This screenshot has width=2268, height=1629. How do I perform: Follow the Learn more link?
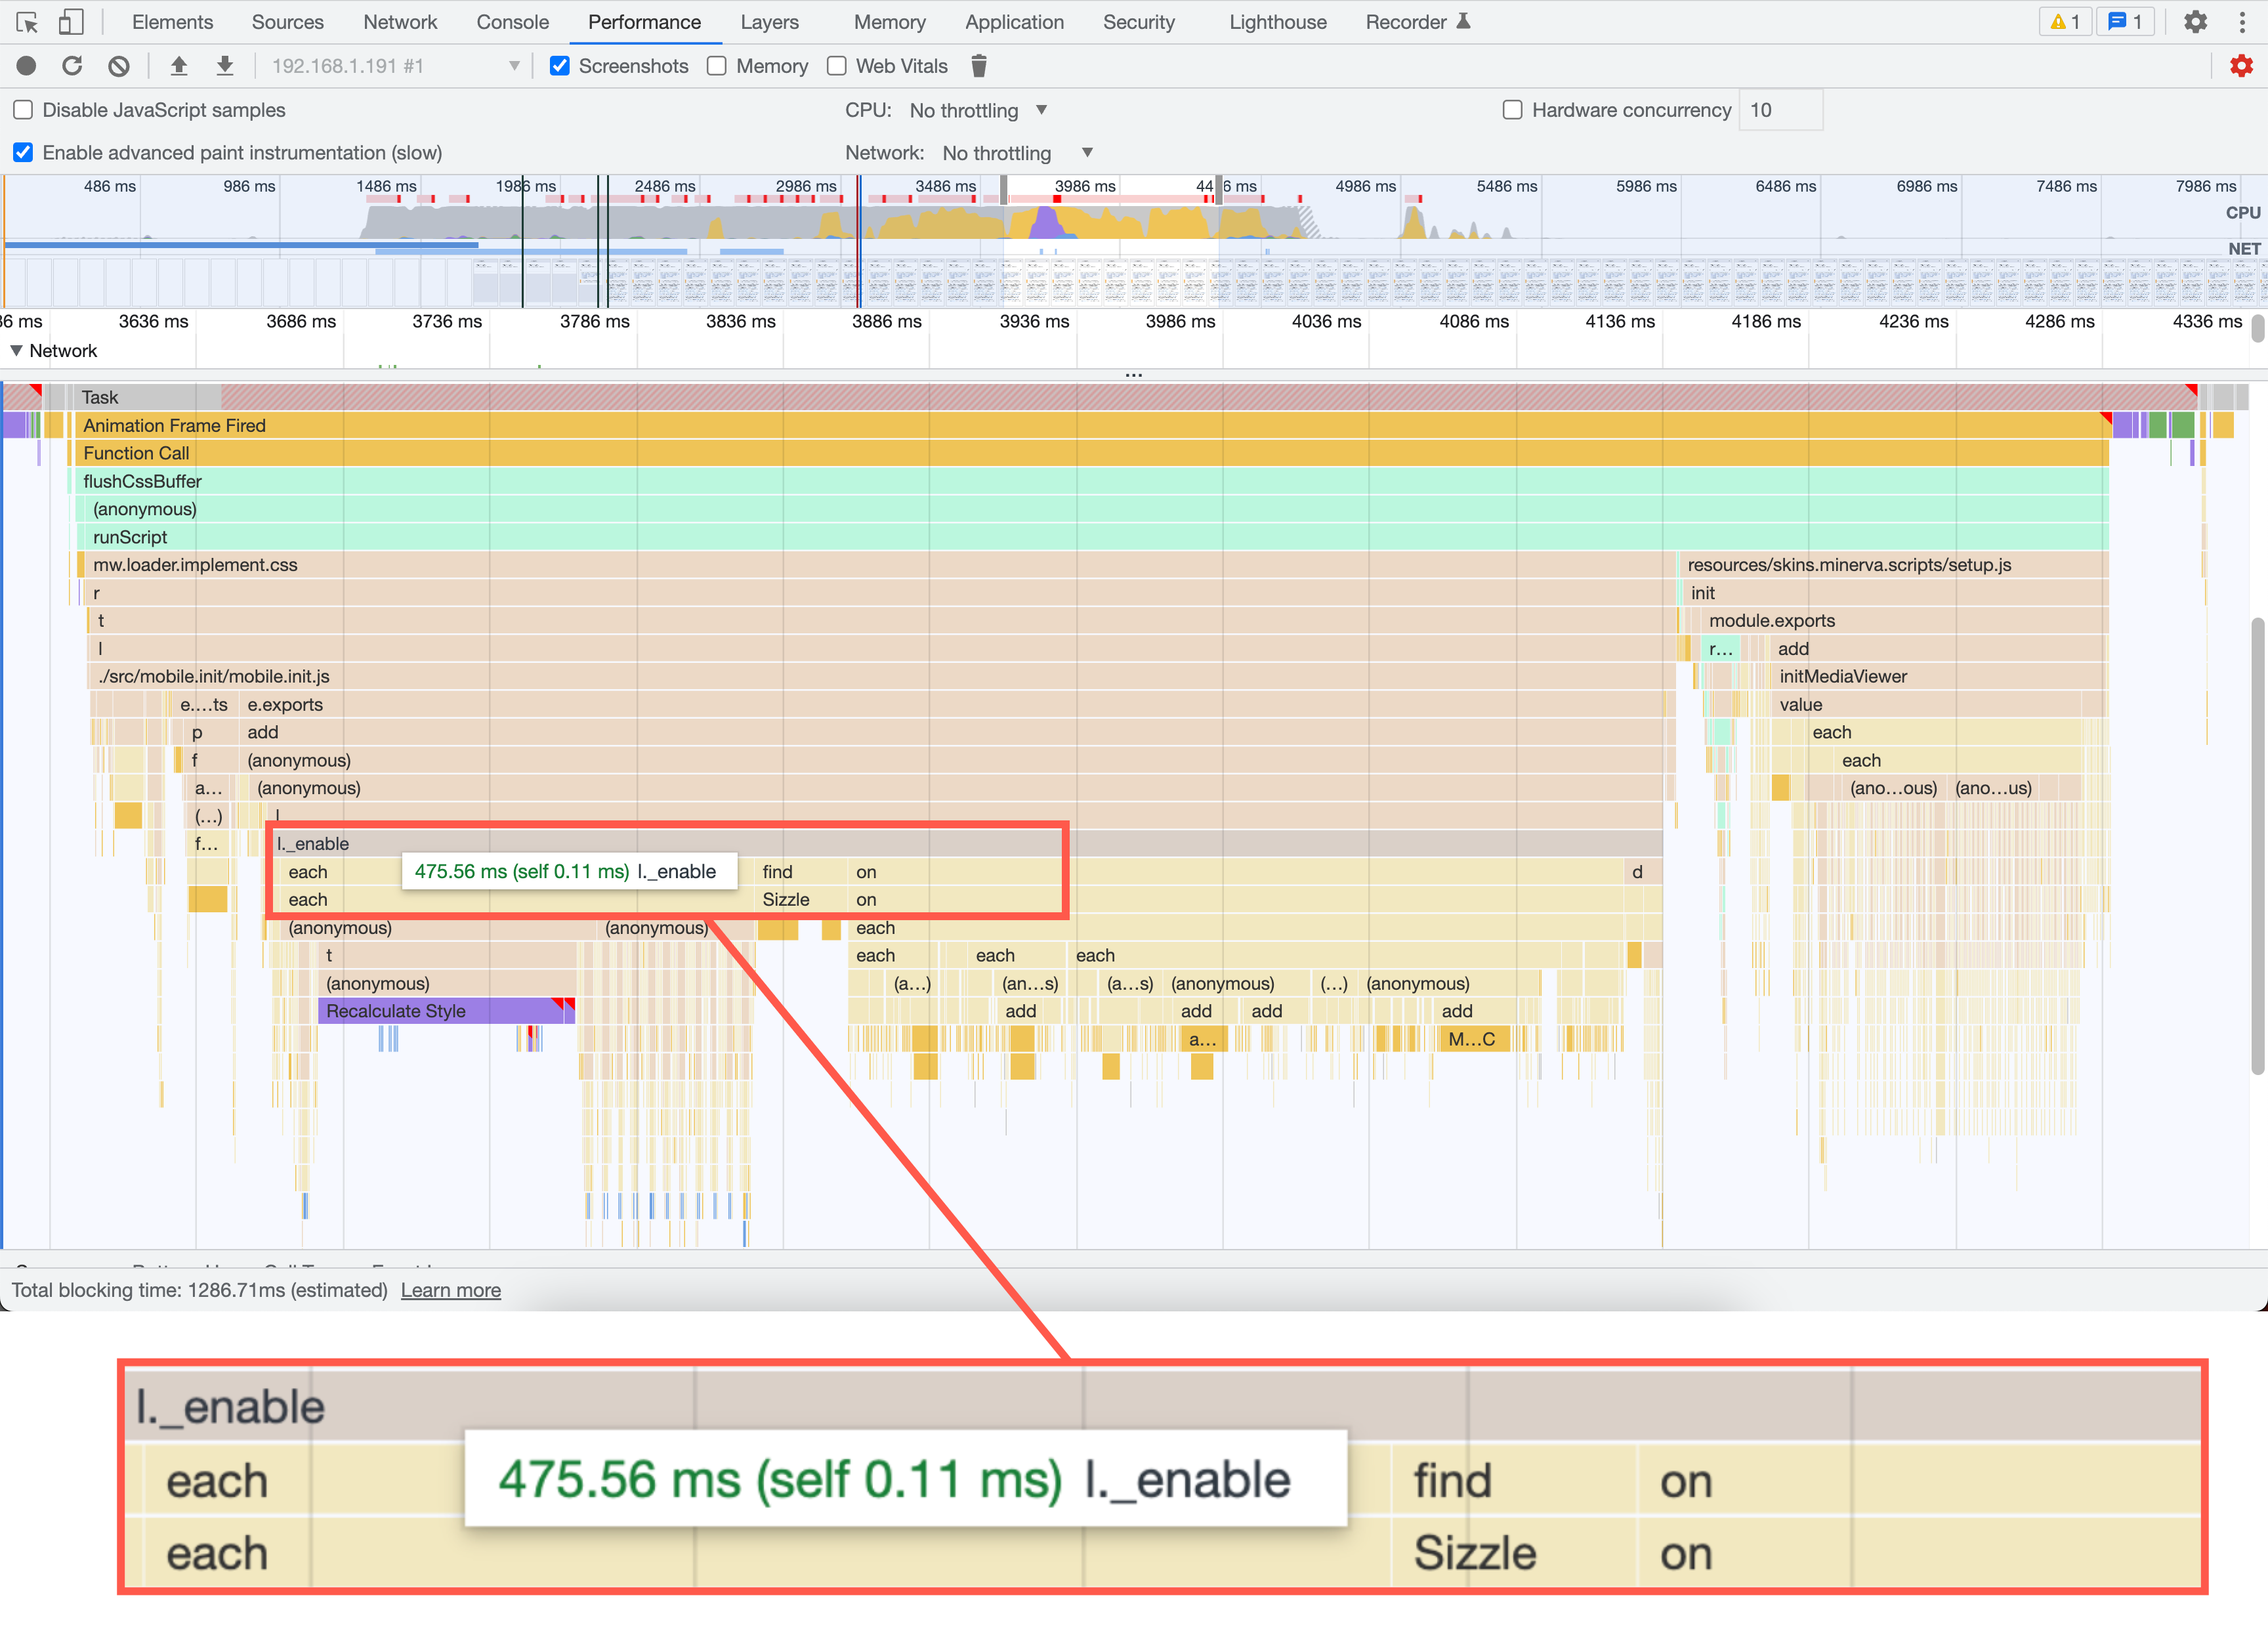point(450,1290)
